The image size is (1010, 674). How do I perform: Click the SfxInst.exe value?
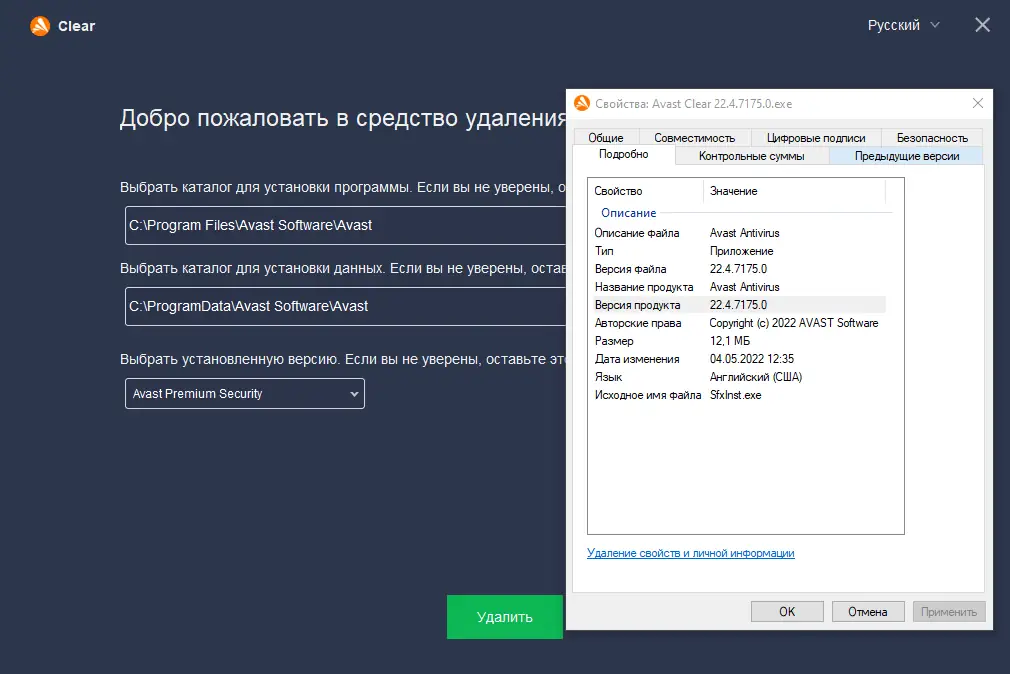tap(736, 395)
